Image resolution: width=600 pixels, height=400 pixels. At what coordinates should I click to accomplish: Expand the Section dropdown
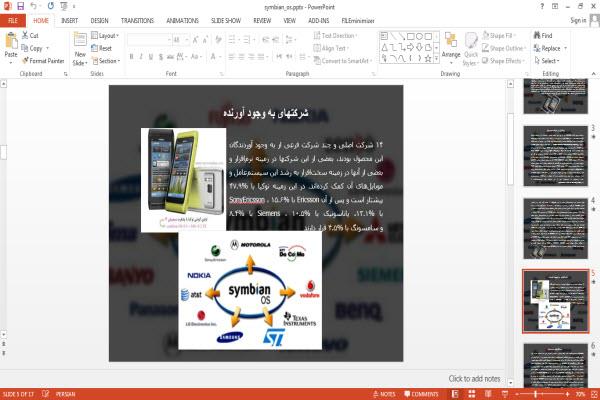(x=106, y=61)
